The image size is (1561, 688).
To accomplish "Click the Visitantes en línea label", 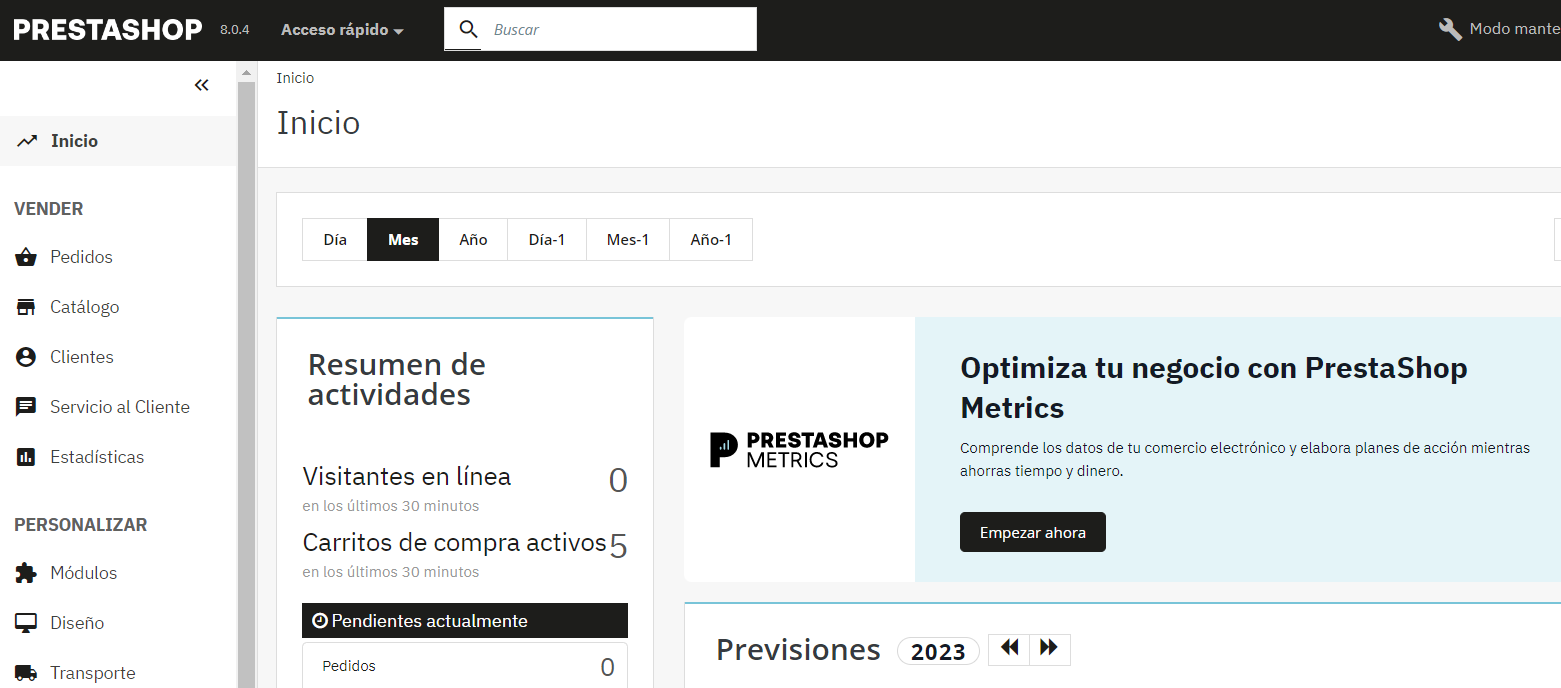I will pyautogui.click(x=407, y=476).
